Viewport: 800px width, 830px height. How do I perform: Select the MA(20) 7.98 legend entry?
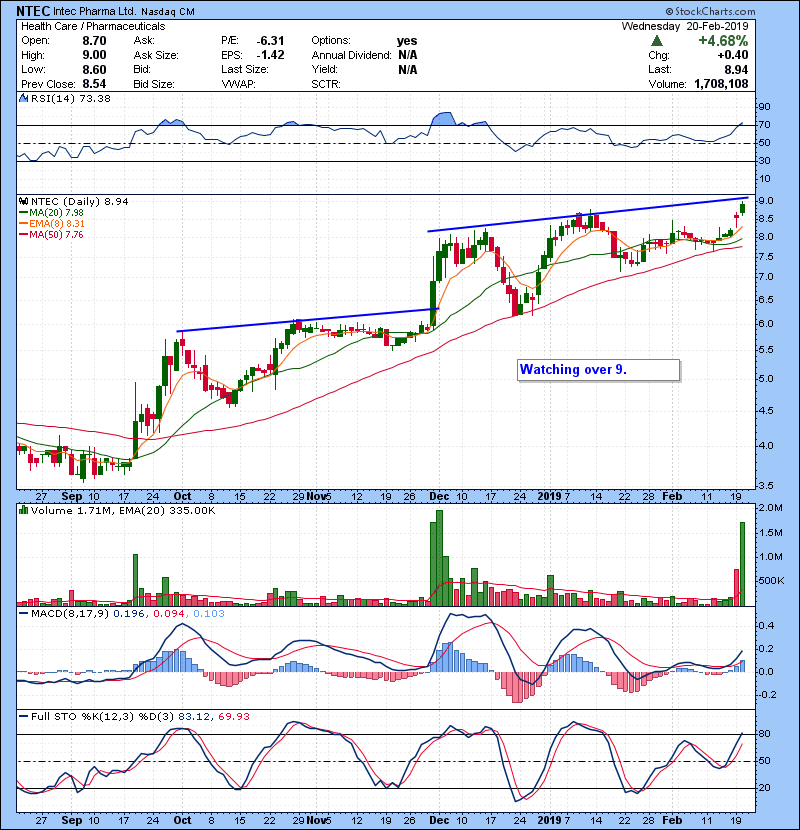pyautogui.click(x=51, y=212)
